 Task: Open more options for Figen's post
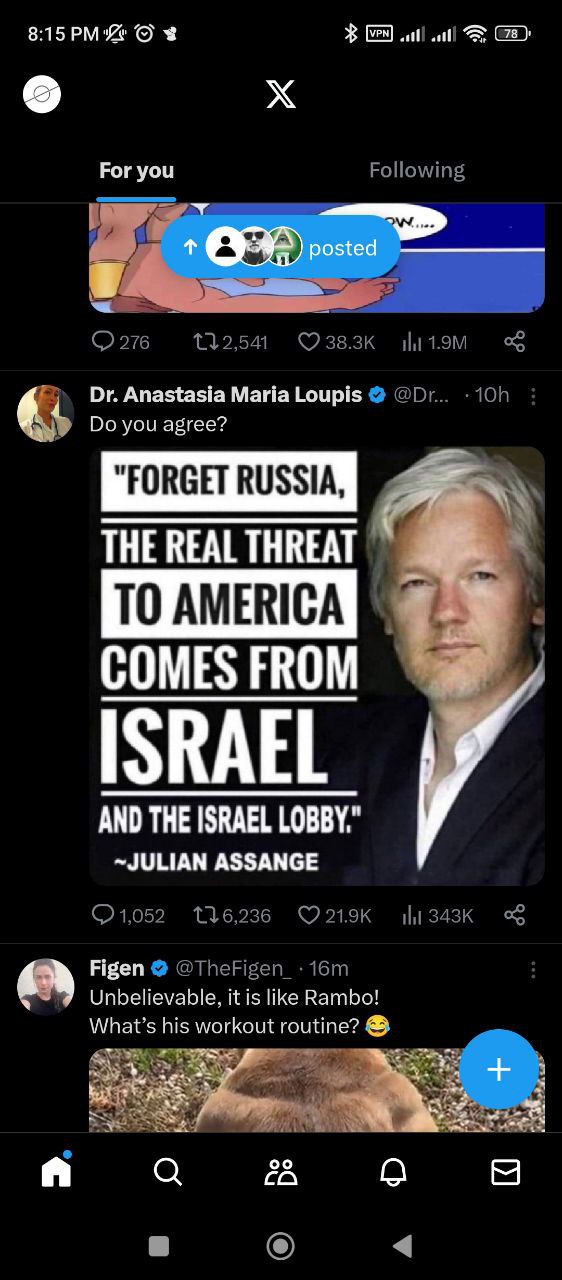pos(533,970)
